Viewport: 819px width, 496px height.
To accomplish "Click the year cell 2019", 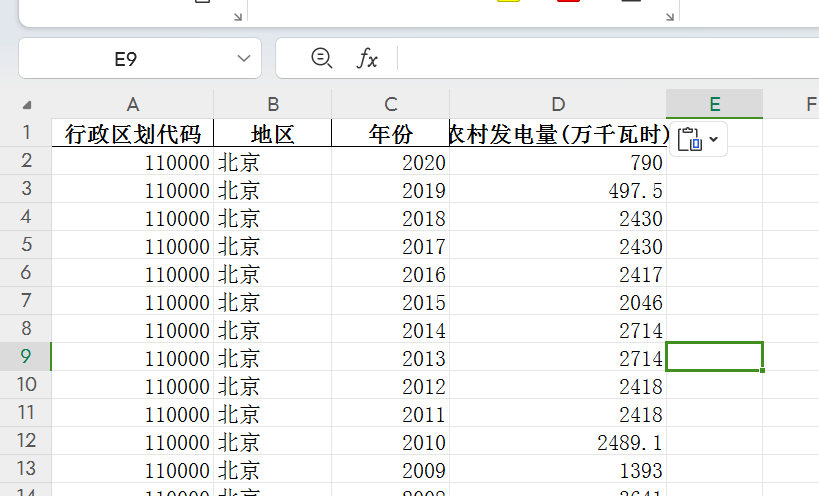I will click(x=391, y=190).
